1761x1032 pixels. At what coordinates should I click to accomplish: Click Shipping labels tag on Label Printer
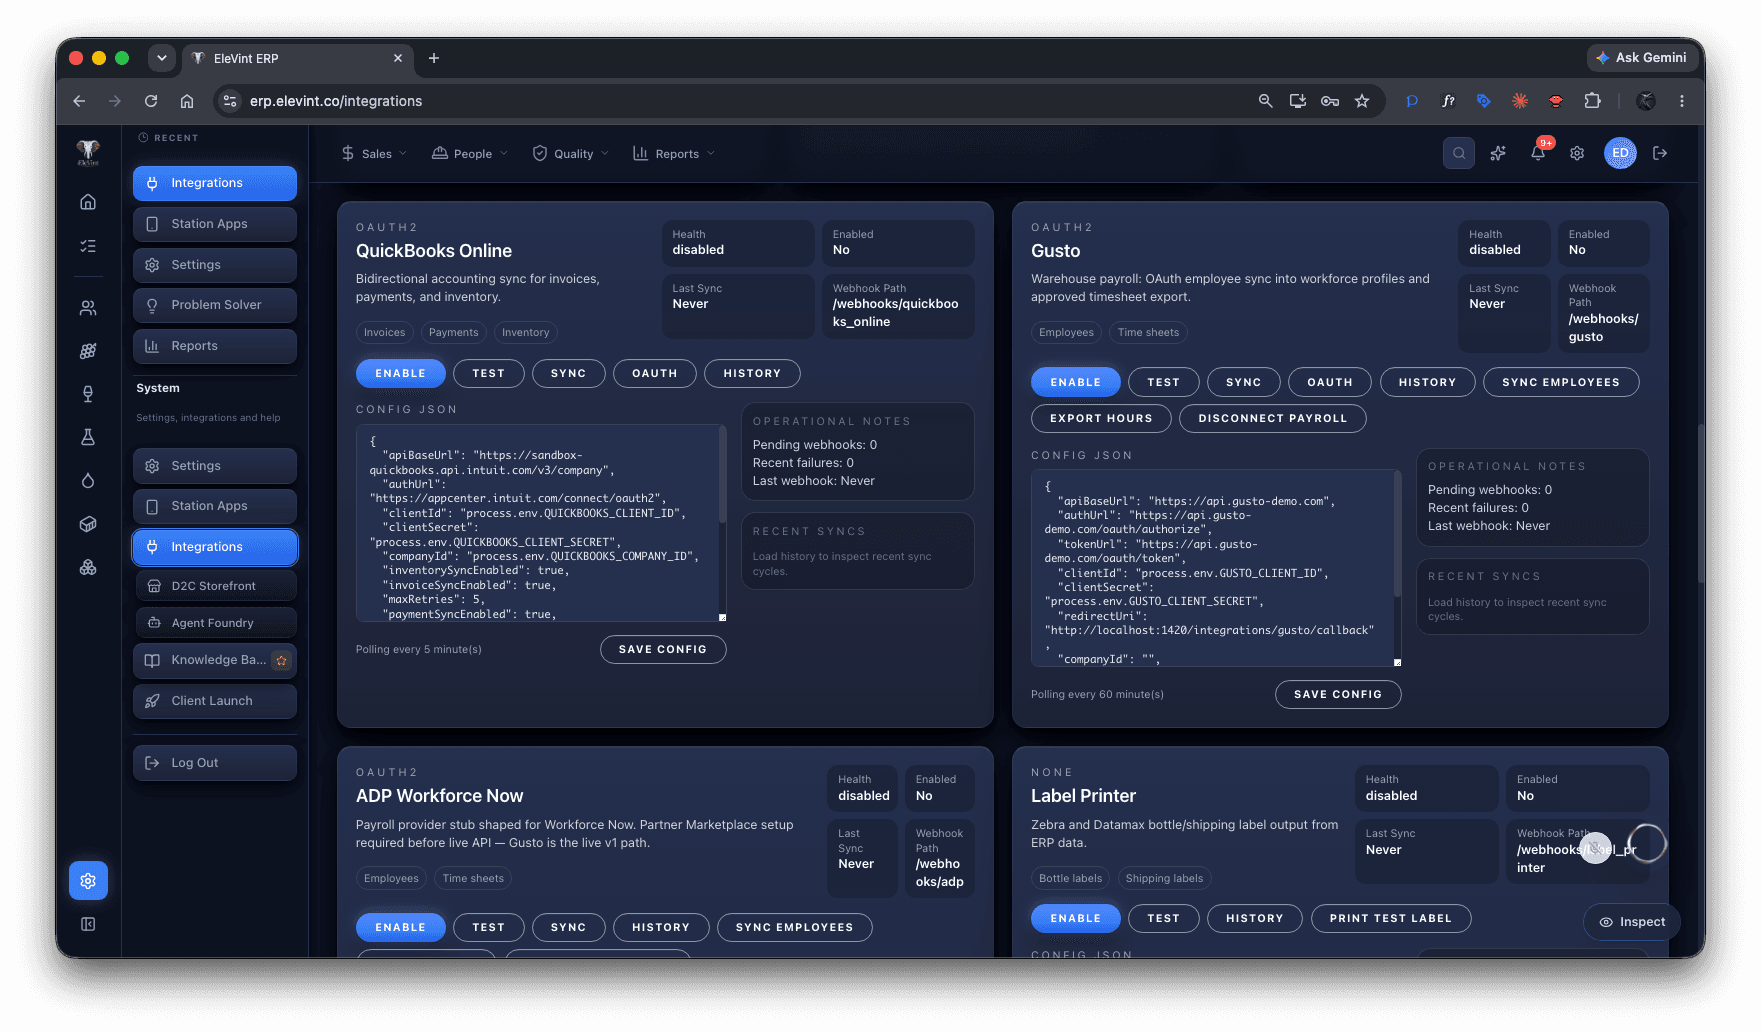(x=1165, y=879)
